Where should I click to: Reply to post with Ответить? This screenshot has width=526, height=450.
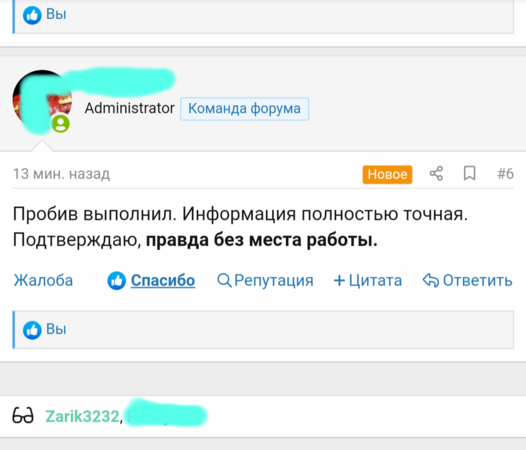pos(477,280)
